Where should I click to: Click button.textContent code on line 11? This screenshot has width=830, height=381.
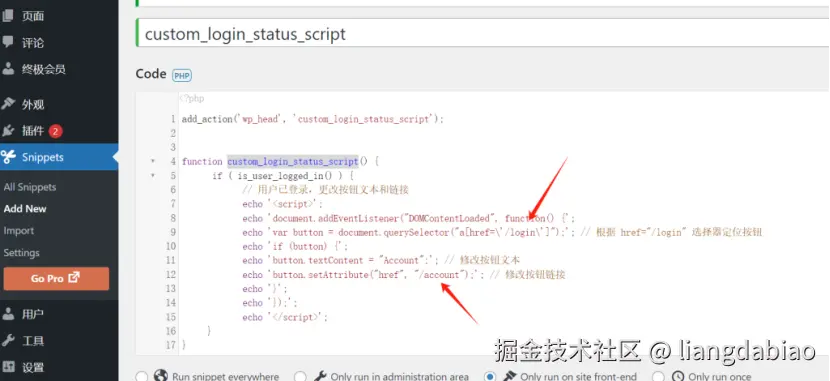tap(340, 260)
